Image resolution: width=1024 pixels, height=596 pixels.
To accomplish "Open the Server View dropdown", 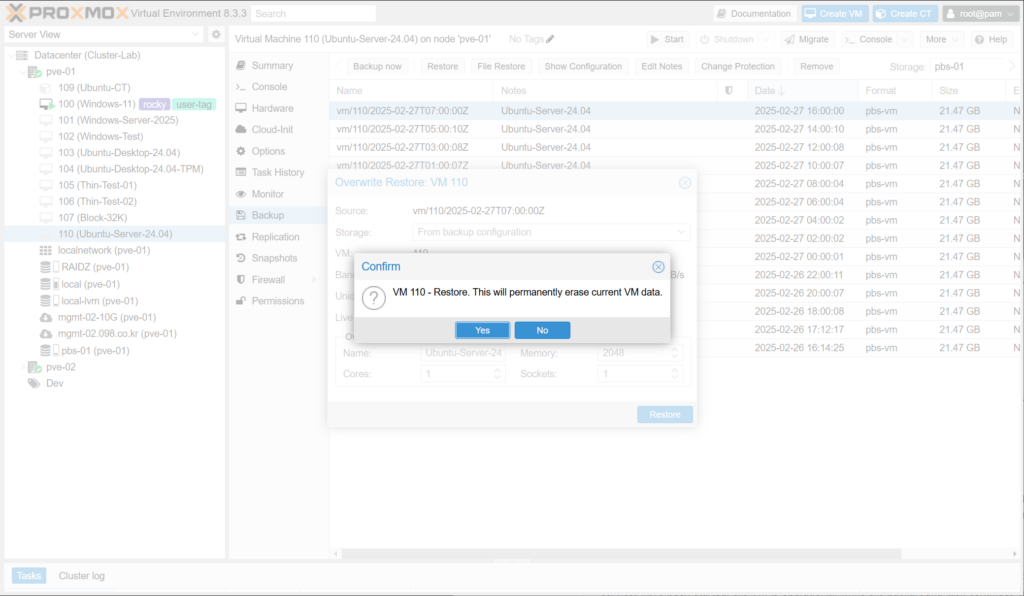I will 194,34.
